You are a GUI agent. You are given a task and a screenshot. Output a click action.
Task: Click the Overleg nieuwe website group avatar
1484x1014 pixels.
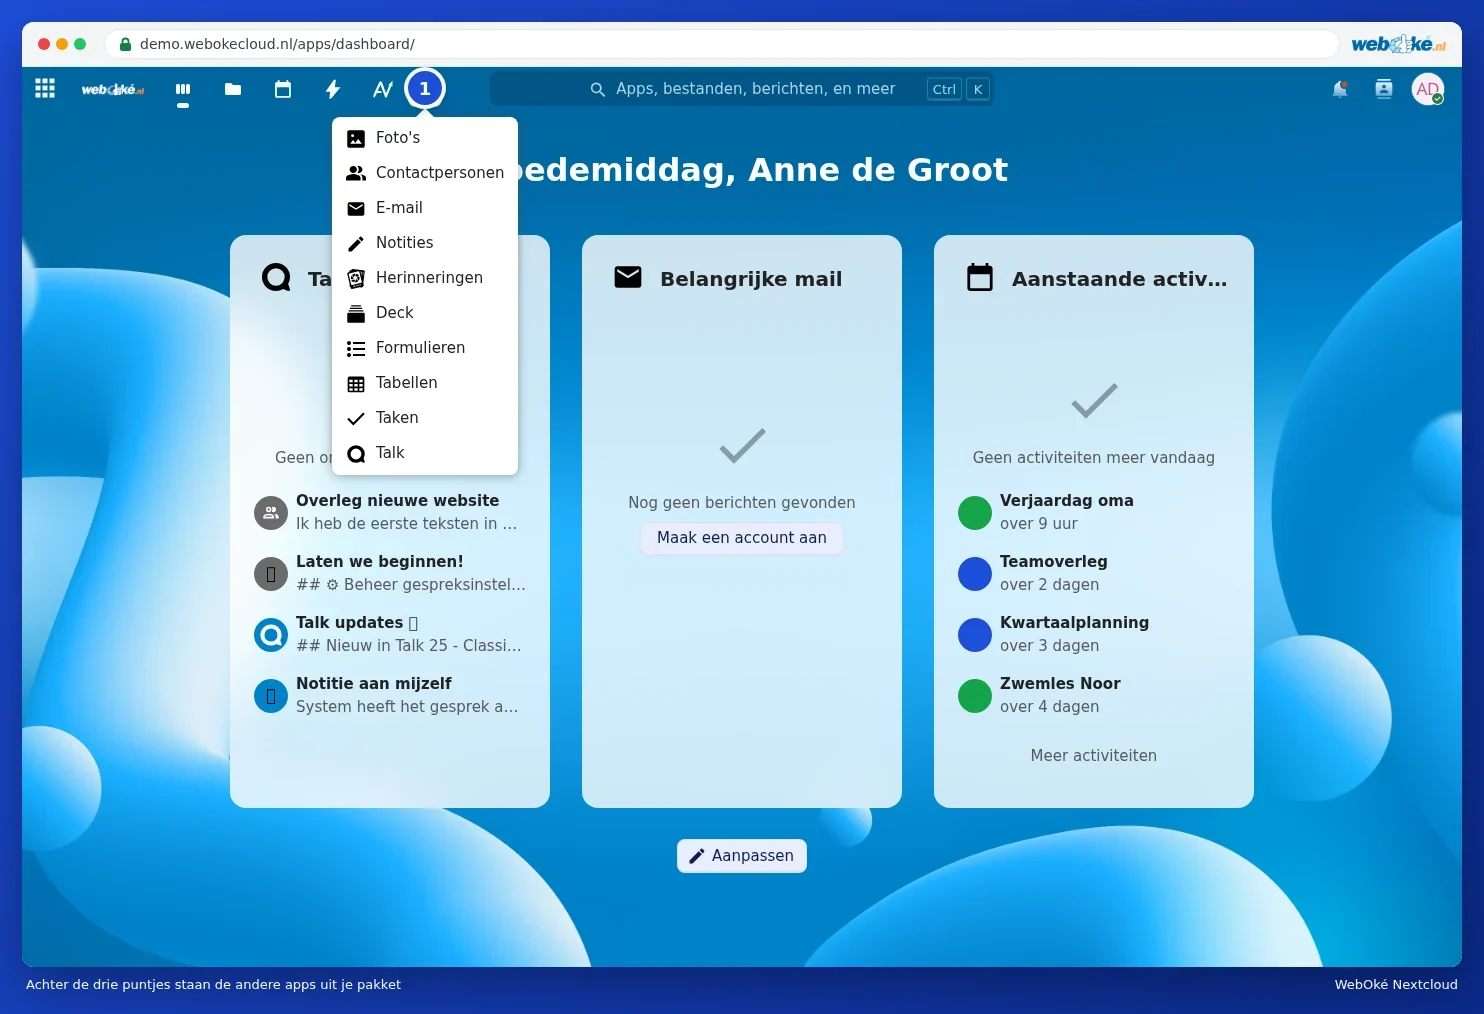tap(271, 512)
